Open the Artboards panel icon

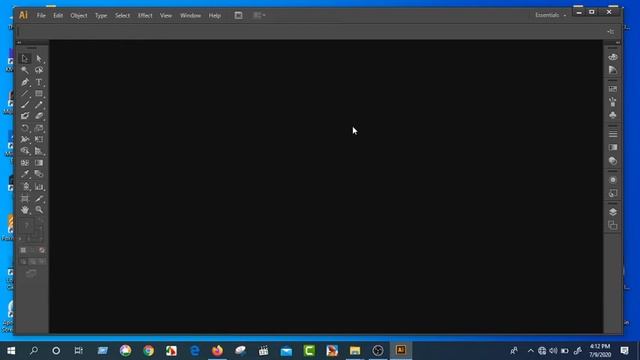pos(613,225)
